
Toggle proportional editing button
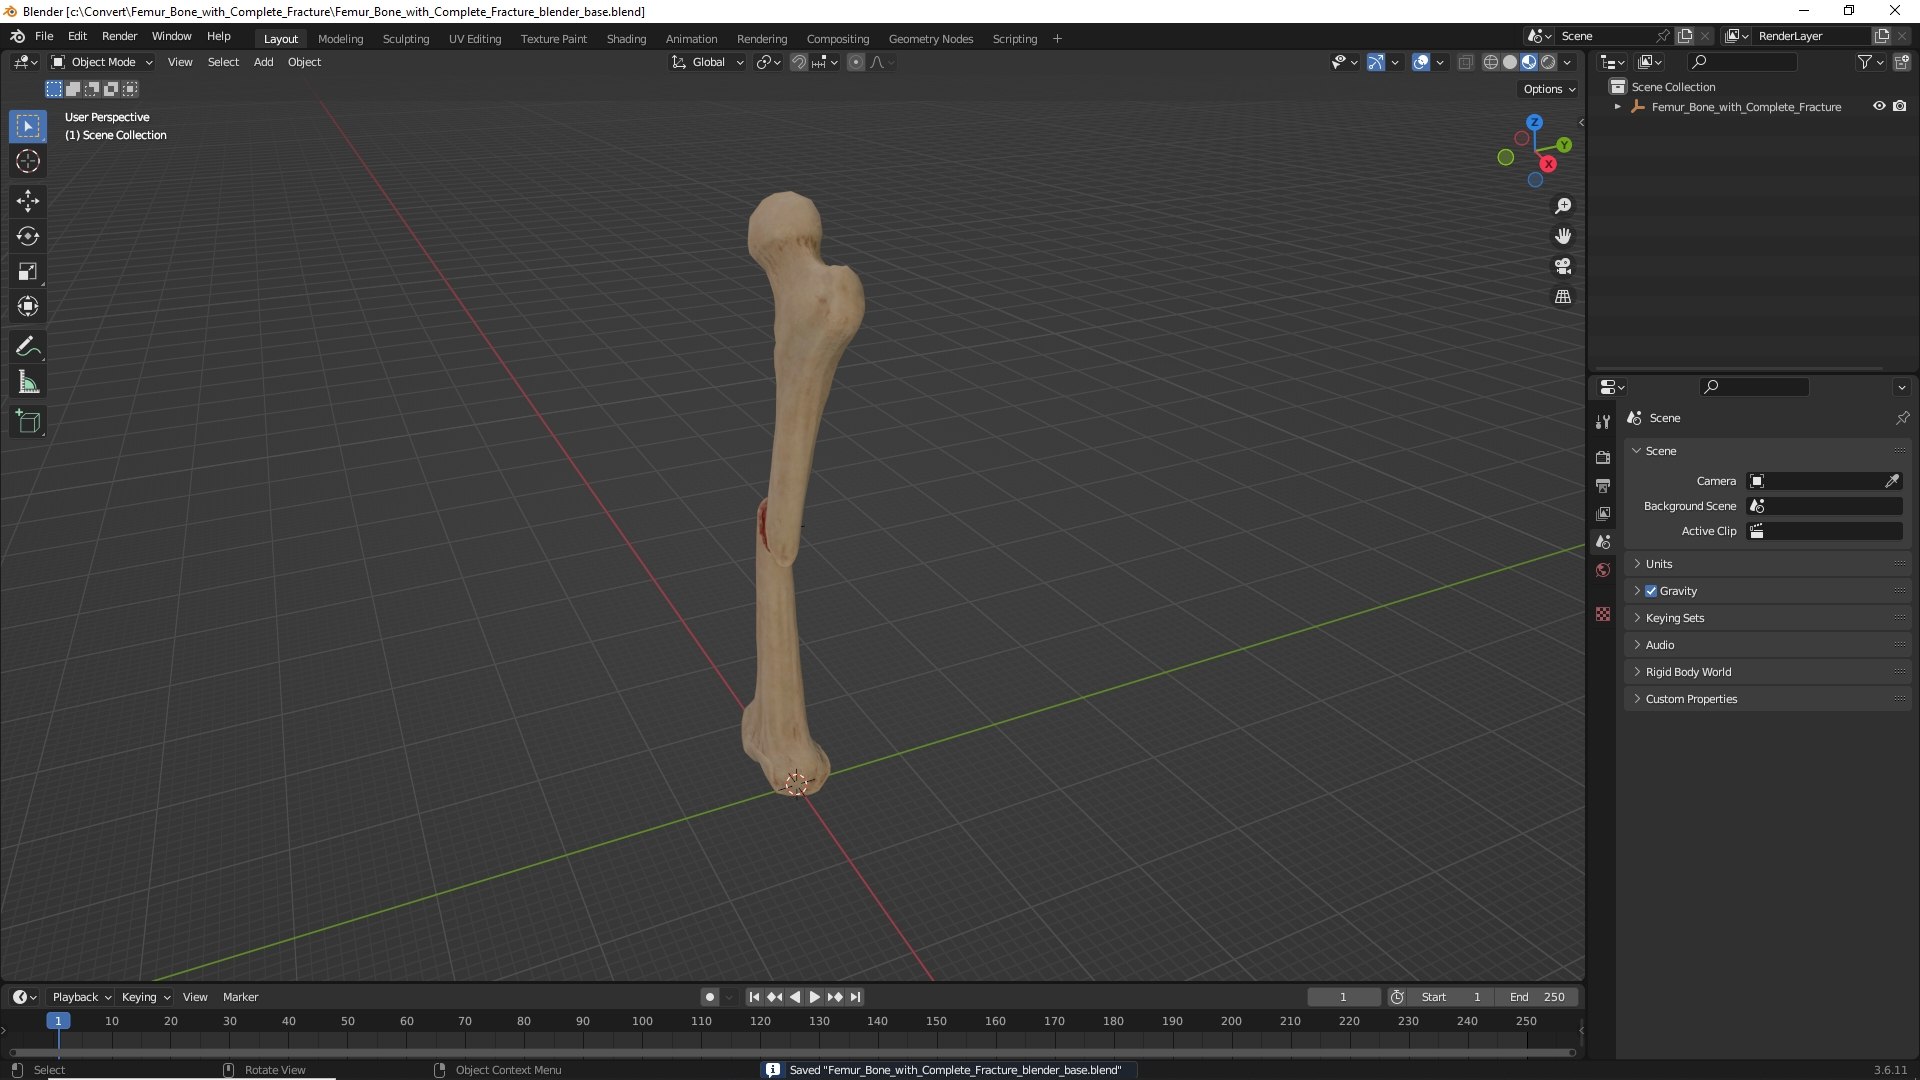[x=856, y=62]
